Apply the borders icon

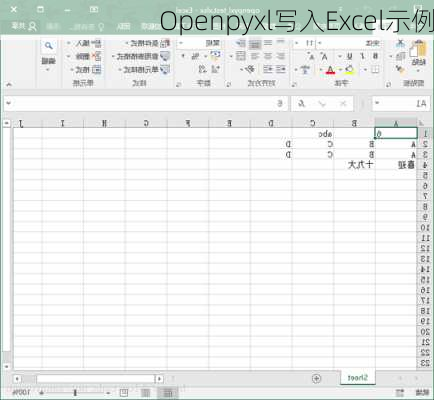(375, 70)
